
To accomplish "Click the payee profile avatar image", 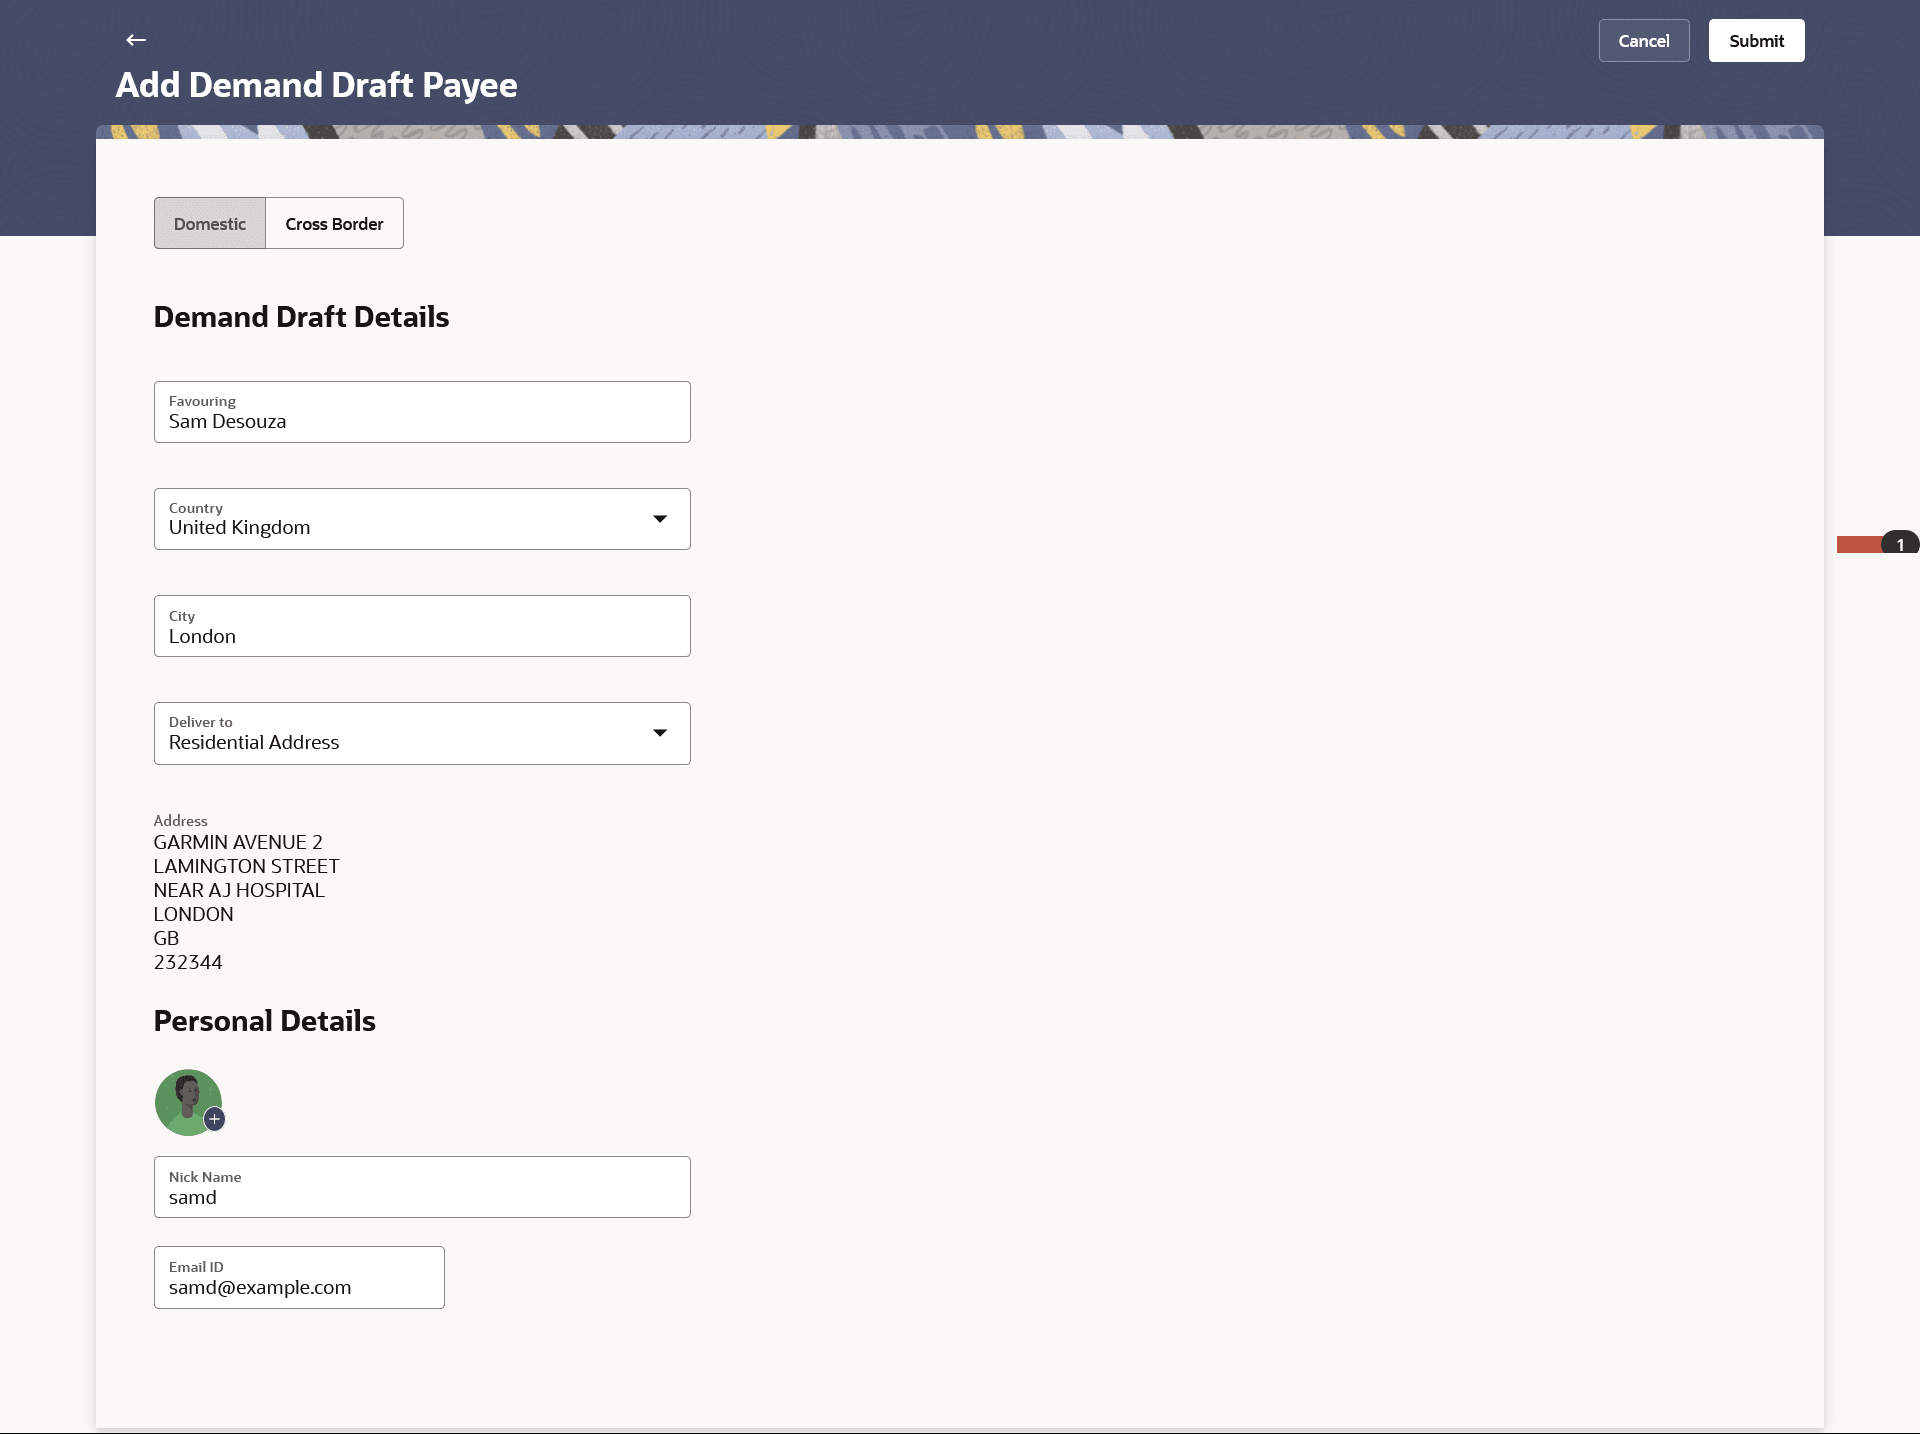I will [185, 1099].
